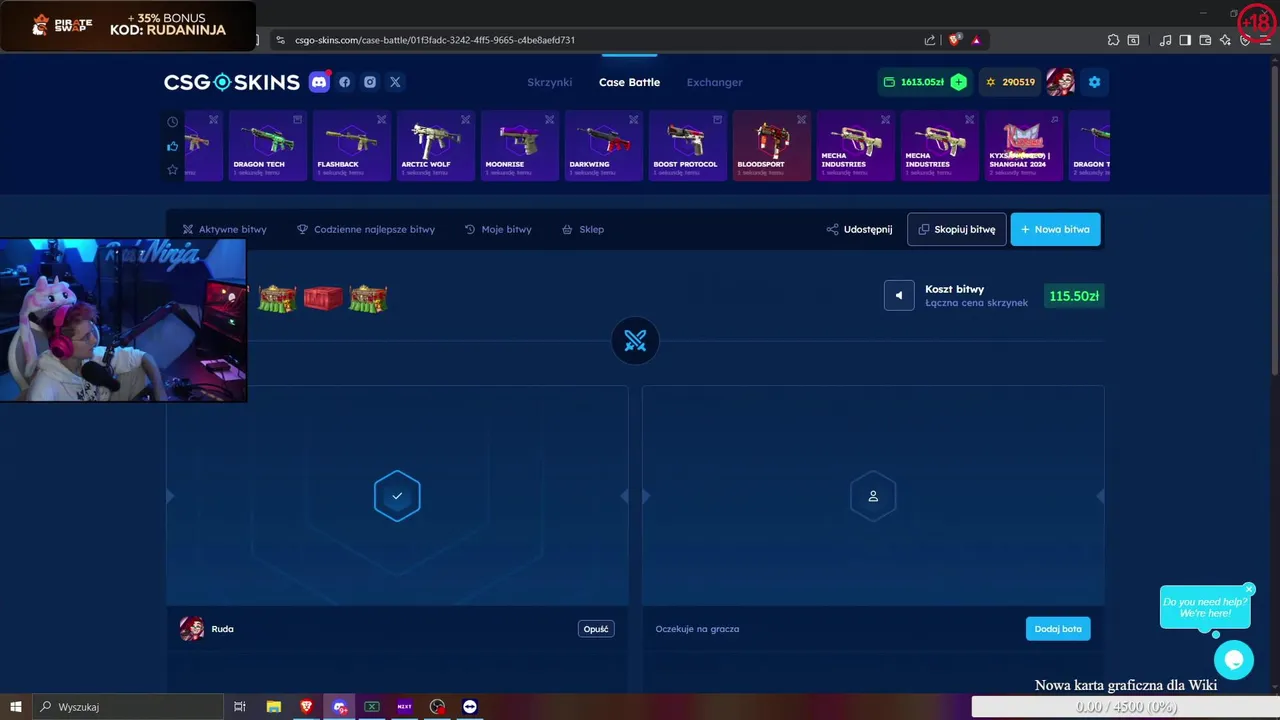Image resolution: width=1280 pixels, height=720 pixels.
Task: Switch to Aktywne bitwy tab
Action: (x=225, y=229)
